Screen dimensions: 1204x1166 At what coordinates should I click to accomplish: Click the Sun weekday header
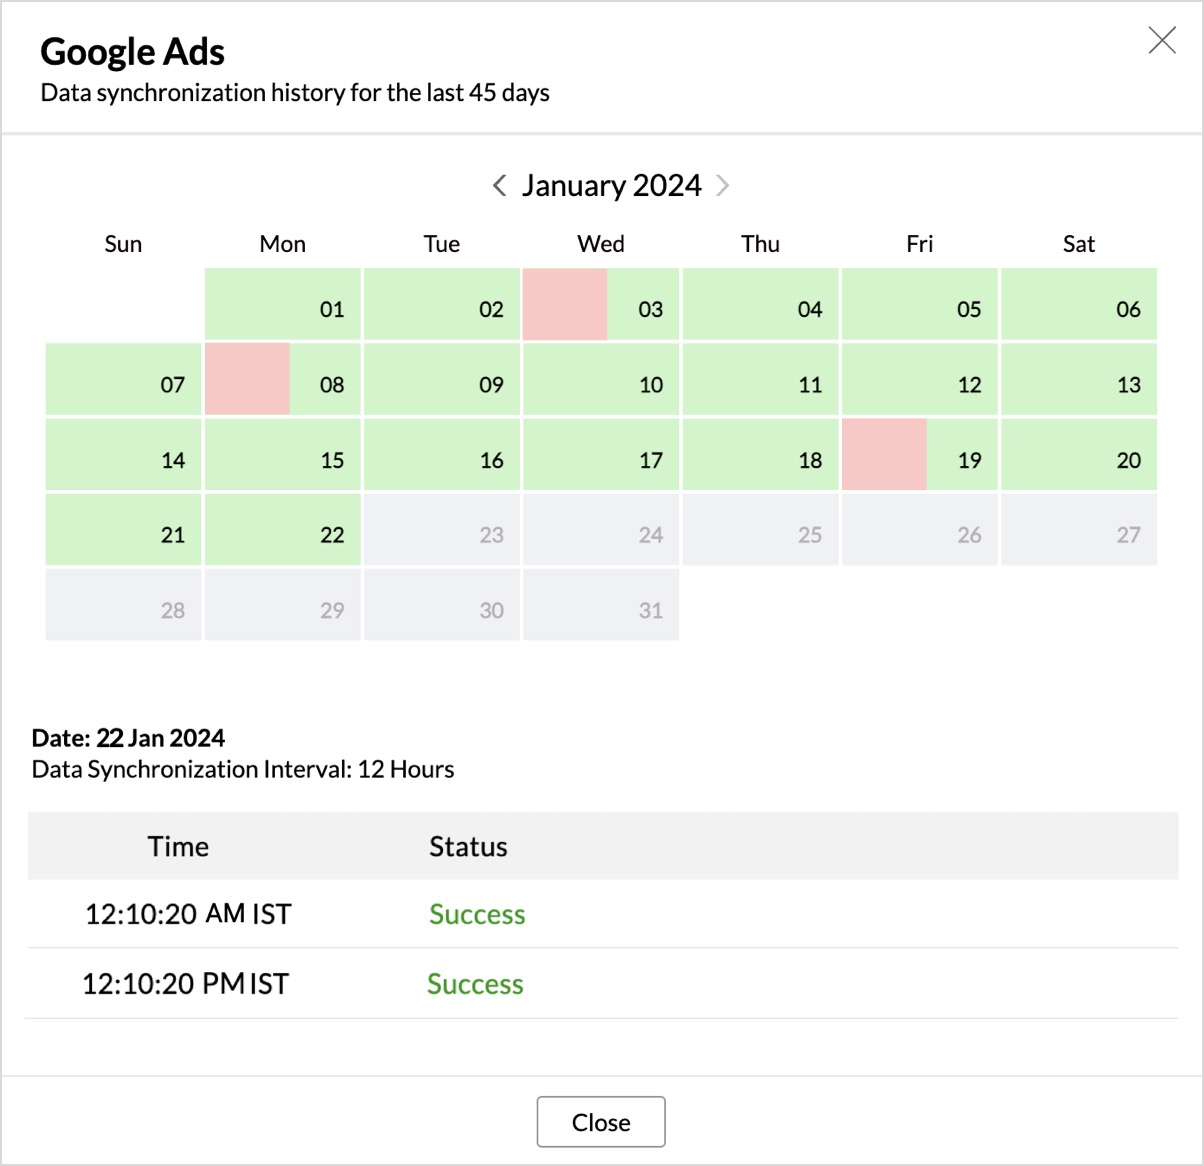point(123,244)
